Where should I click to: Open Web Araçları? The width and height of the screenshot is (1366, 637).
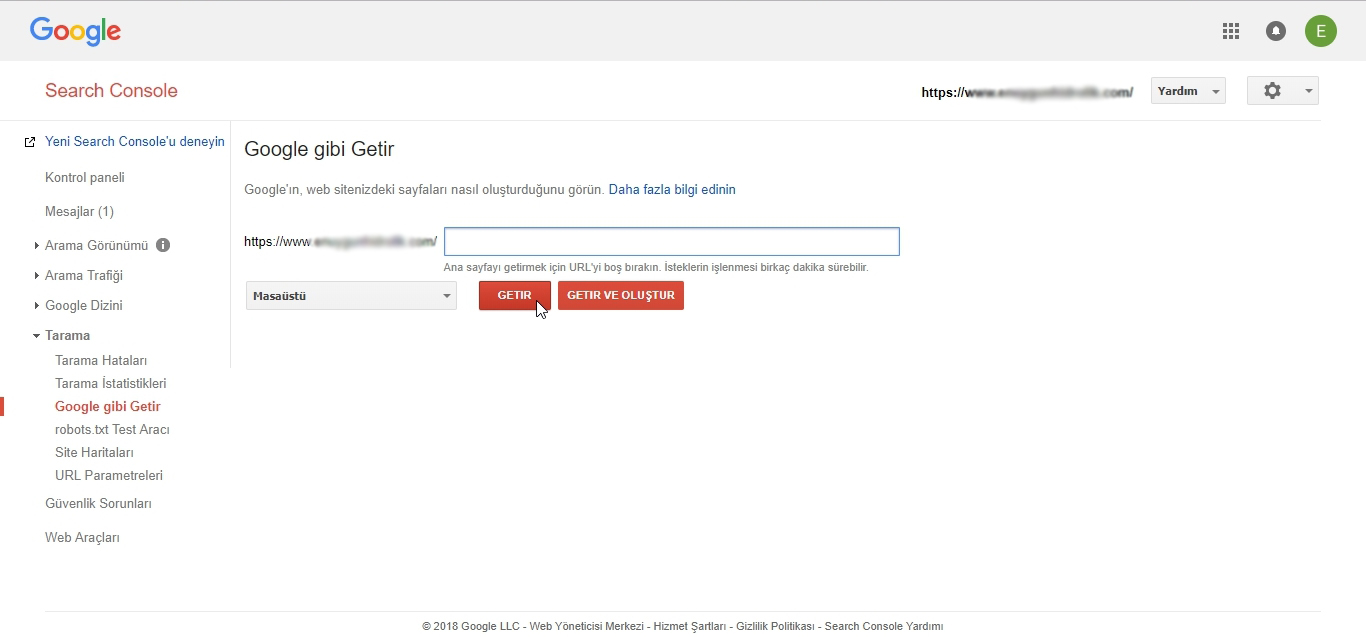click(x=82, y=537)
